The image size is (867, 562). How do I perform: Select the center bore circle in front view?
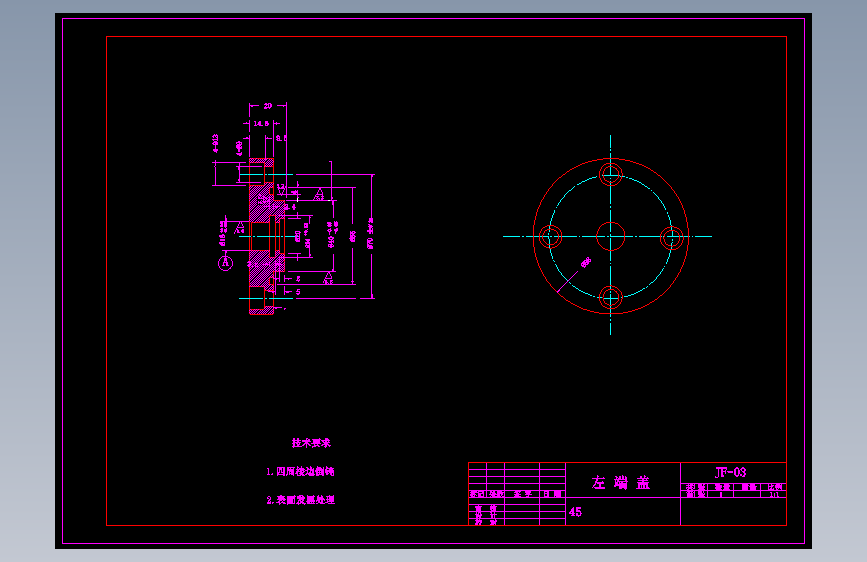coord(610,236)
